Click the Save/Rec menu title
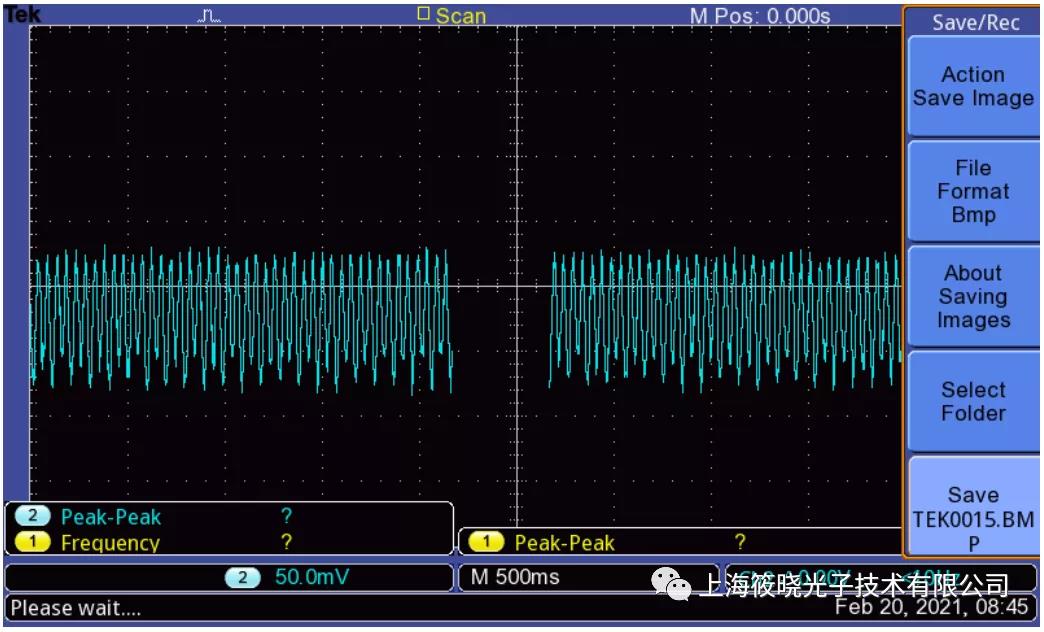 click(x=975, y=23)
